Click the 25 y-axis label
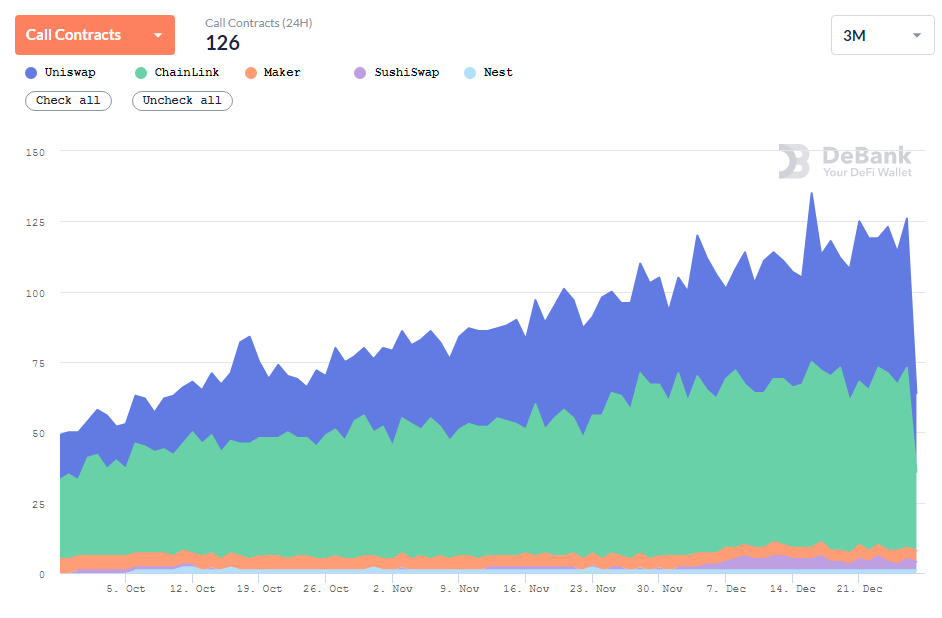Viewport: 942px width, 618px height. (38, 504)
